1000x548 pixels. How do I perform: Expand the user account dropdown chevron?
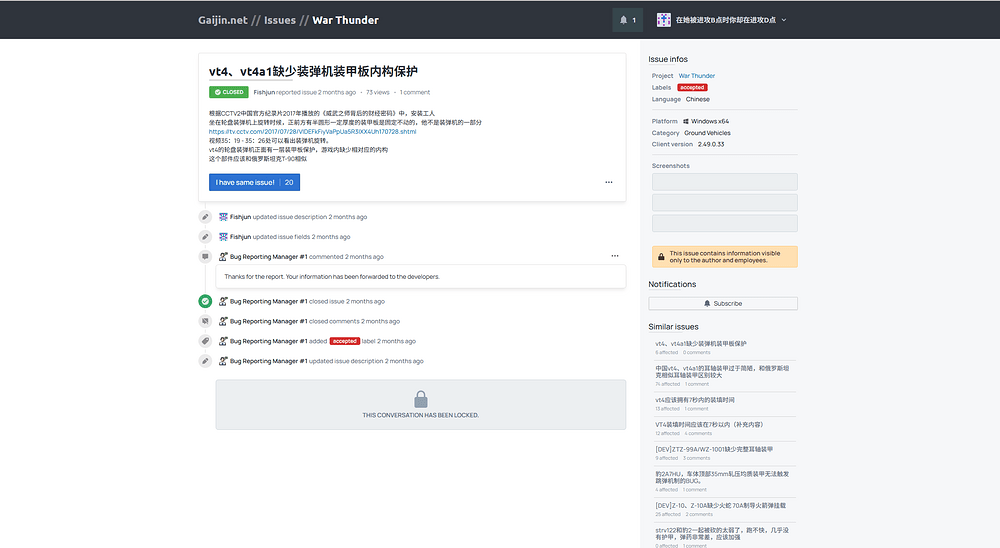tap(784, 20)
